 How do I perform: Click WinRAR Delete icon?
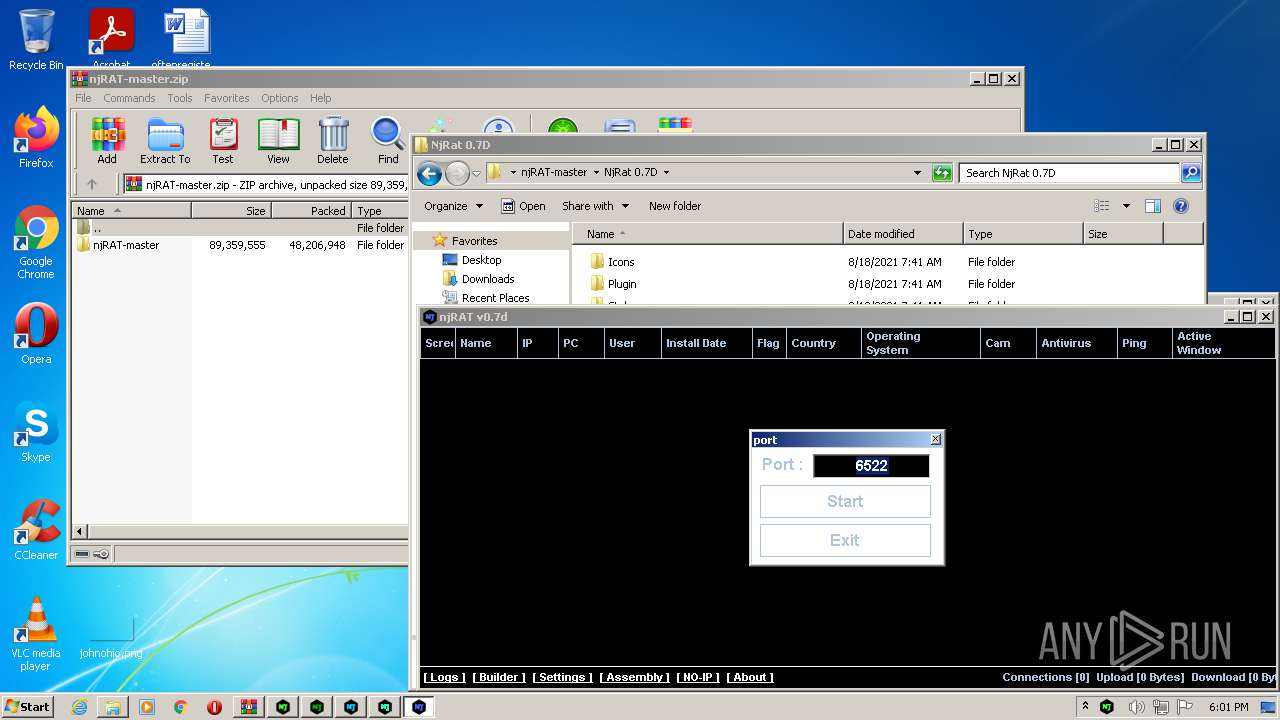pyautogui.click(x=333, y=140)
